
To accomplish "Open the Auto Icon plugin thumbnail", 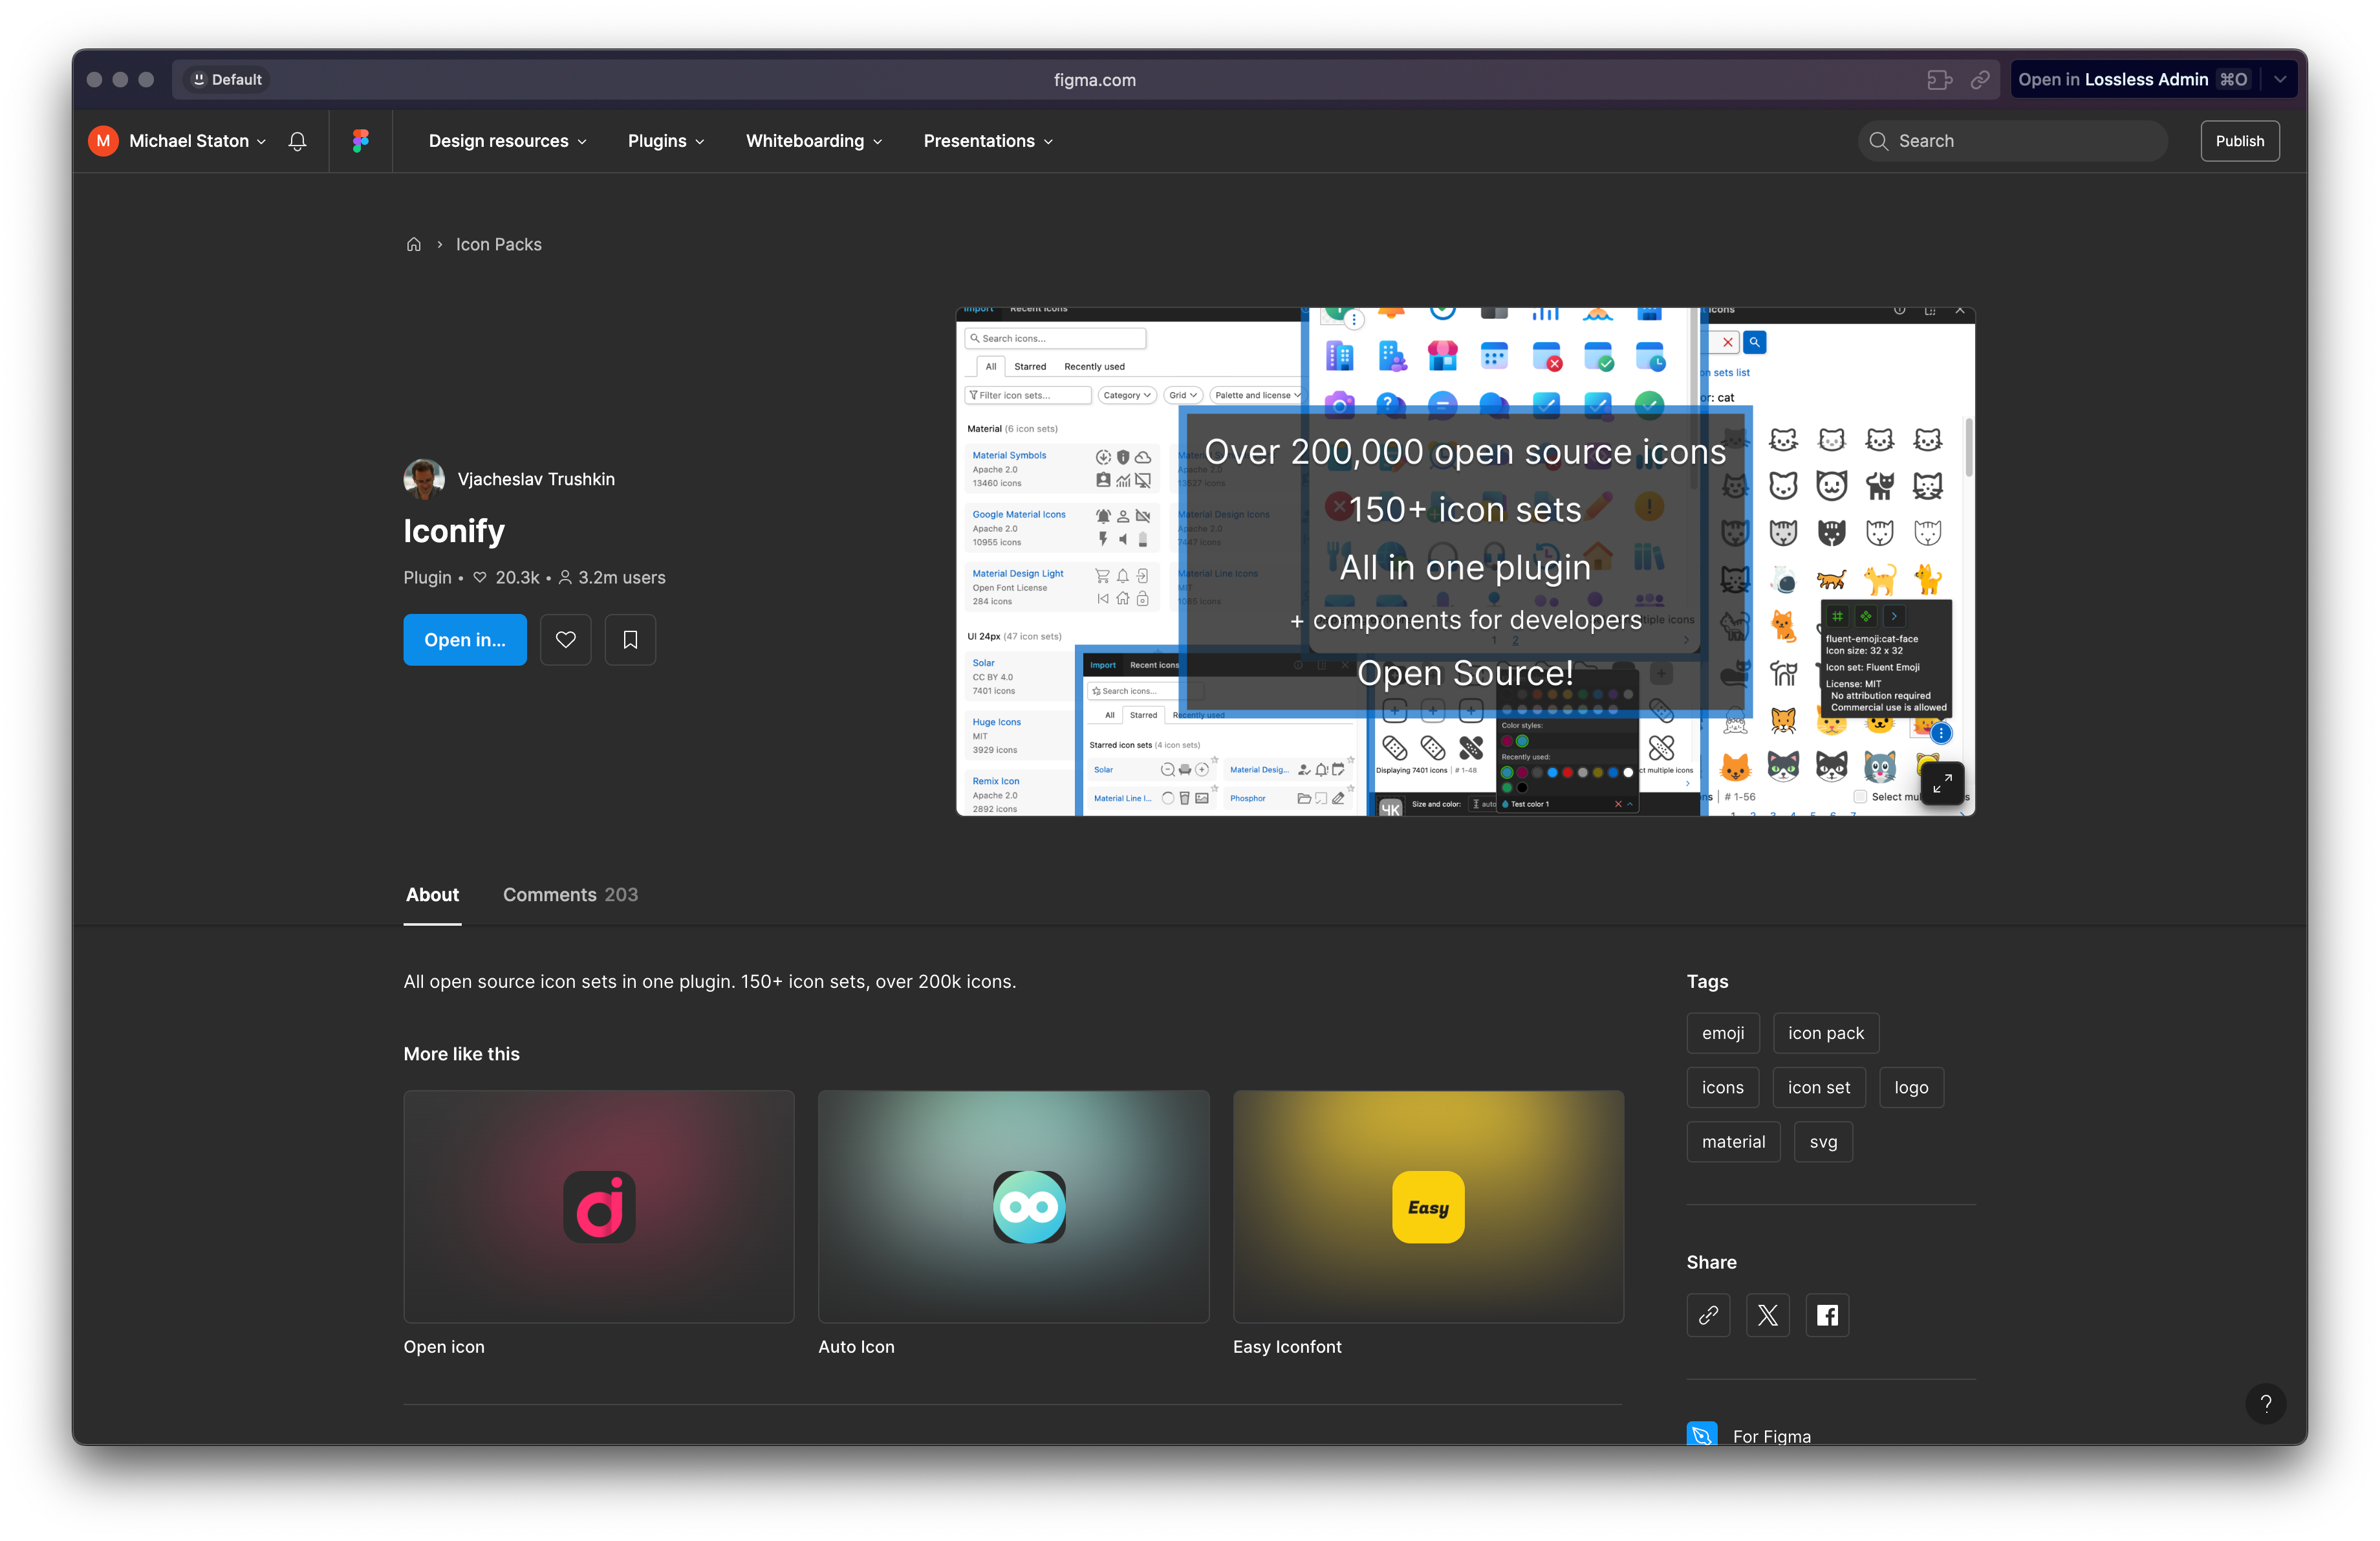I will [x=1014, y=1206].
